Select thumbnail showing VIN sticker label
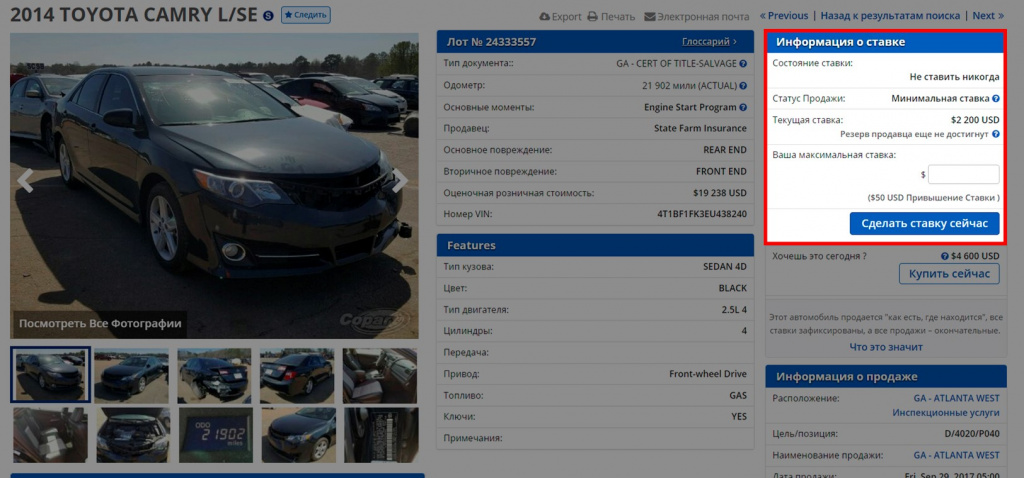This screenshot has height=478, width=1024. 381,435
